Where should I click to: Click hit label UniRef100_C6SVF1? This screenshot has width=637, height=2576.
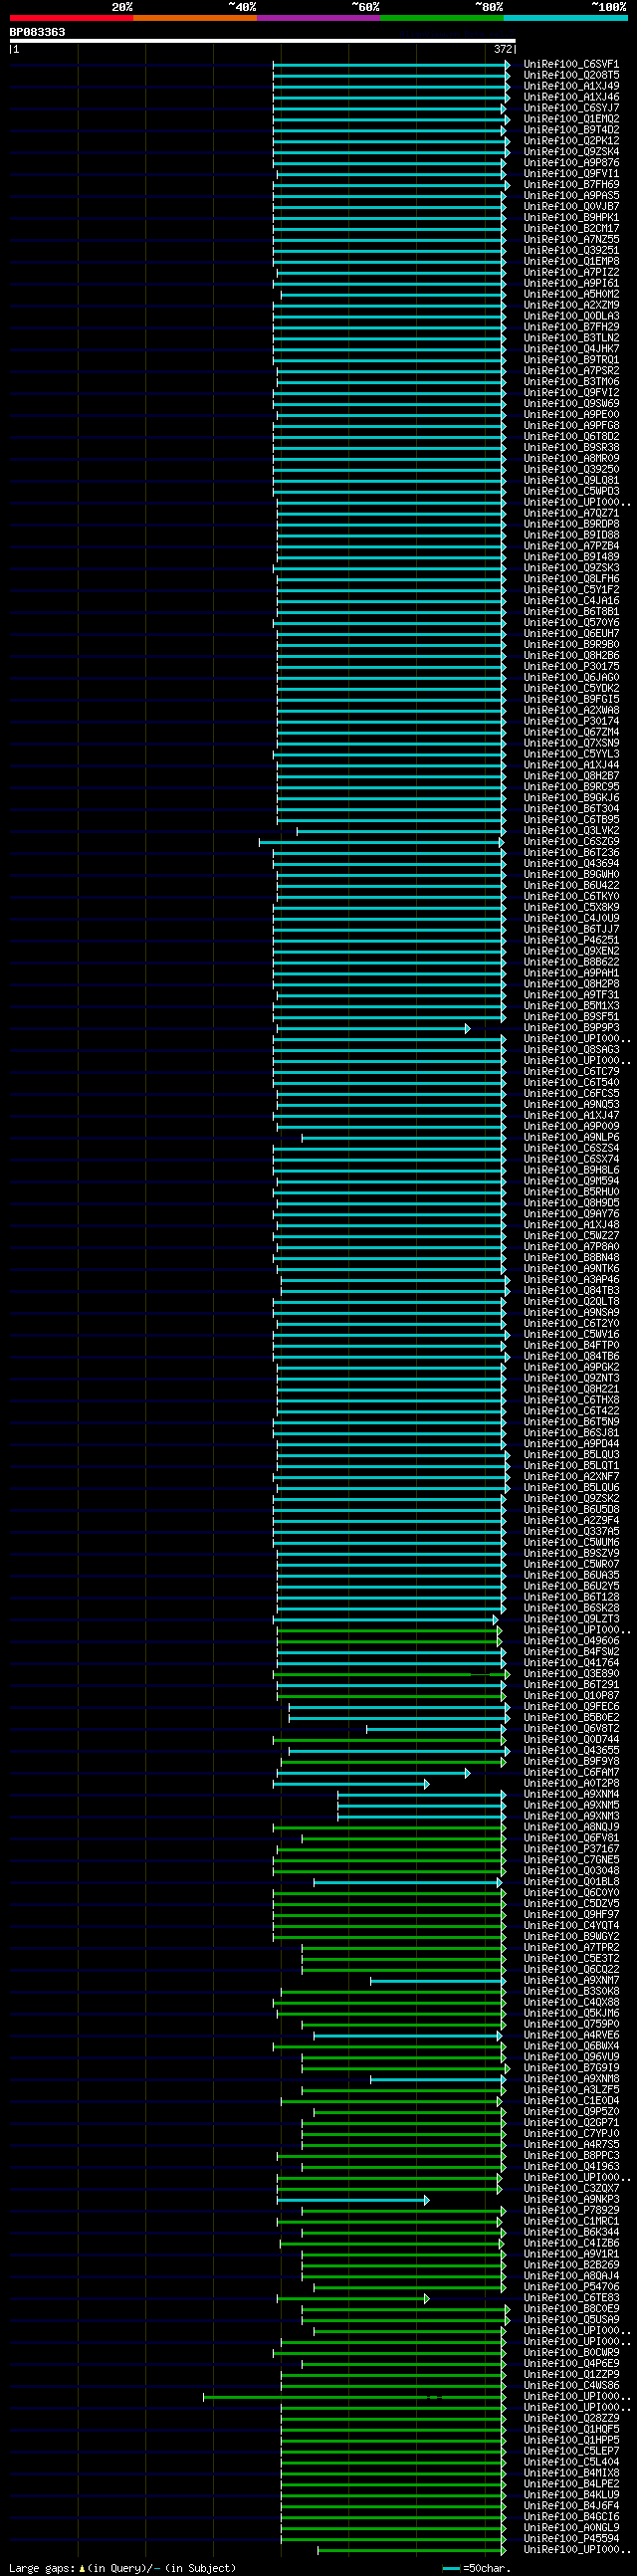(571, 64)
